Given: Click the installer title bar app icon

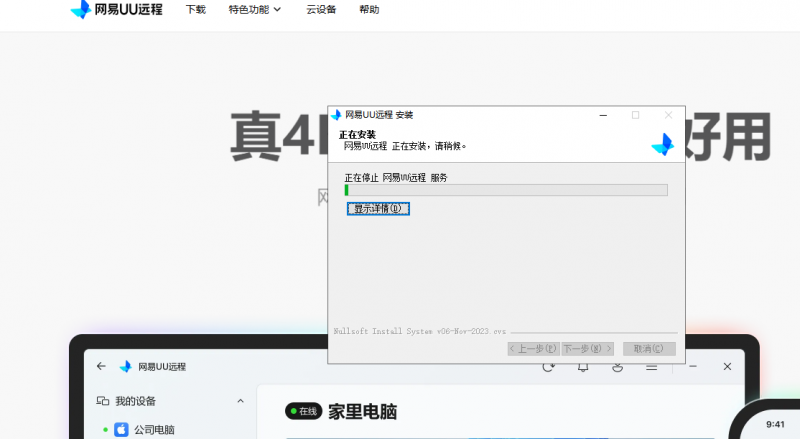Looking at the screenshot, I should coord(336,115).
